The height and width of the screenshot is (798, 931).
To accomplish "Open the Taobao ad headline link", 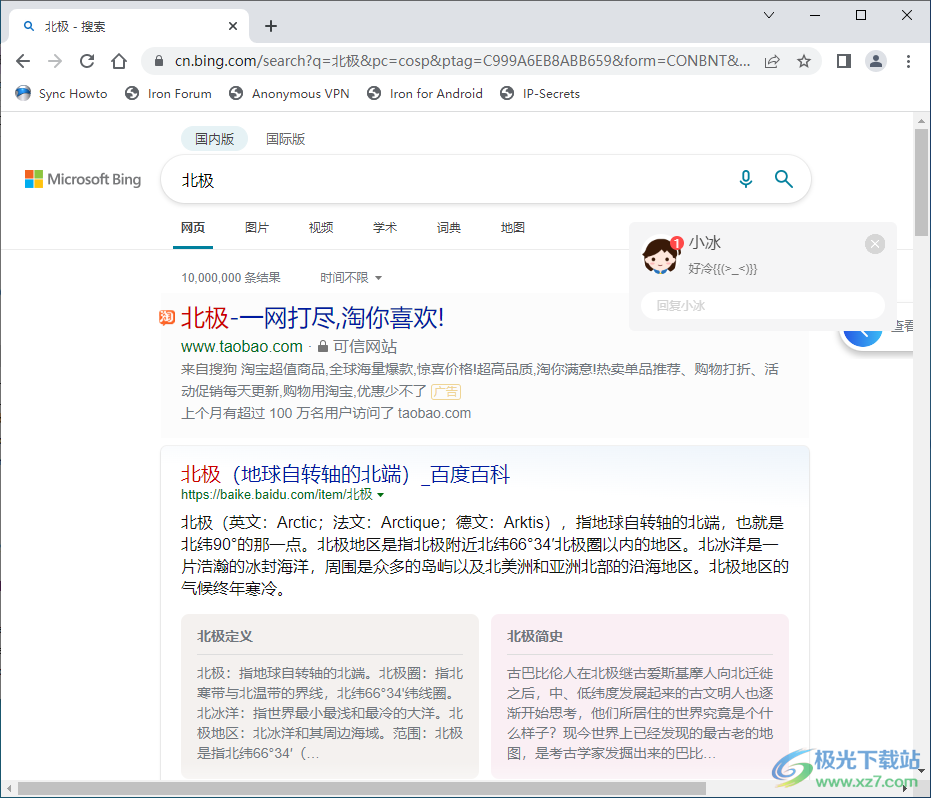I will click(312, 318).
